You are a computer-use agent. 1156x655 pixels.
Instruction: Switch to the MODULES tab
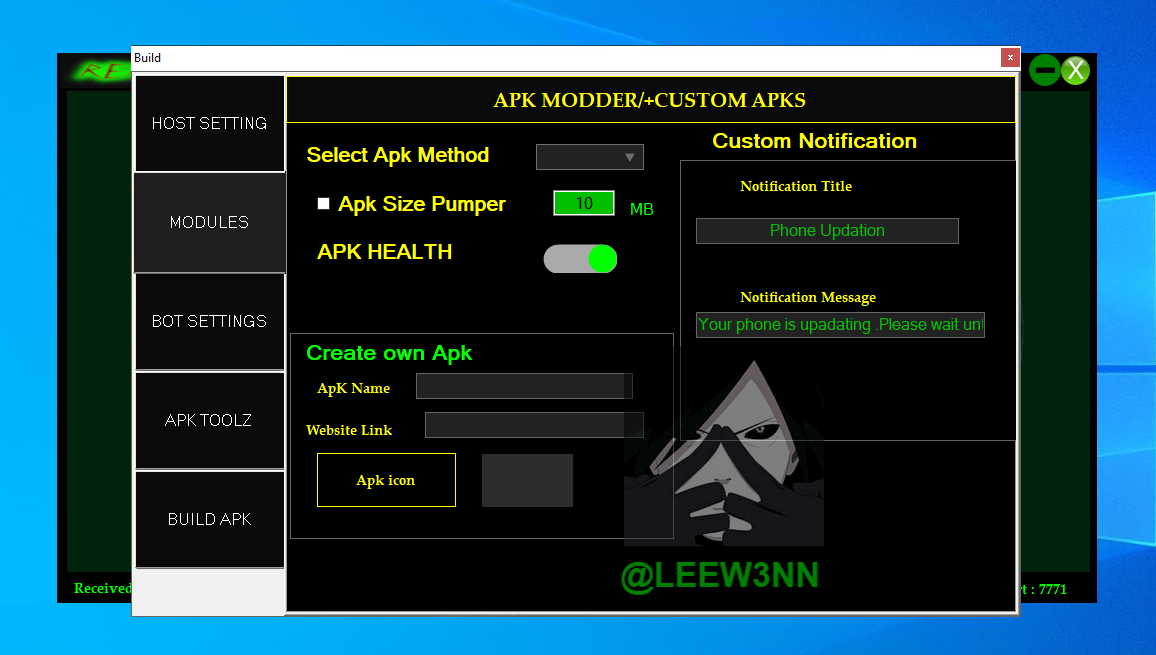[210, 222]
